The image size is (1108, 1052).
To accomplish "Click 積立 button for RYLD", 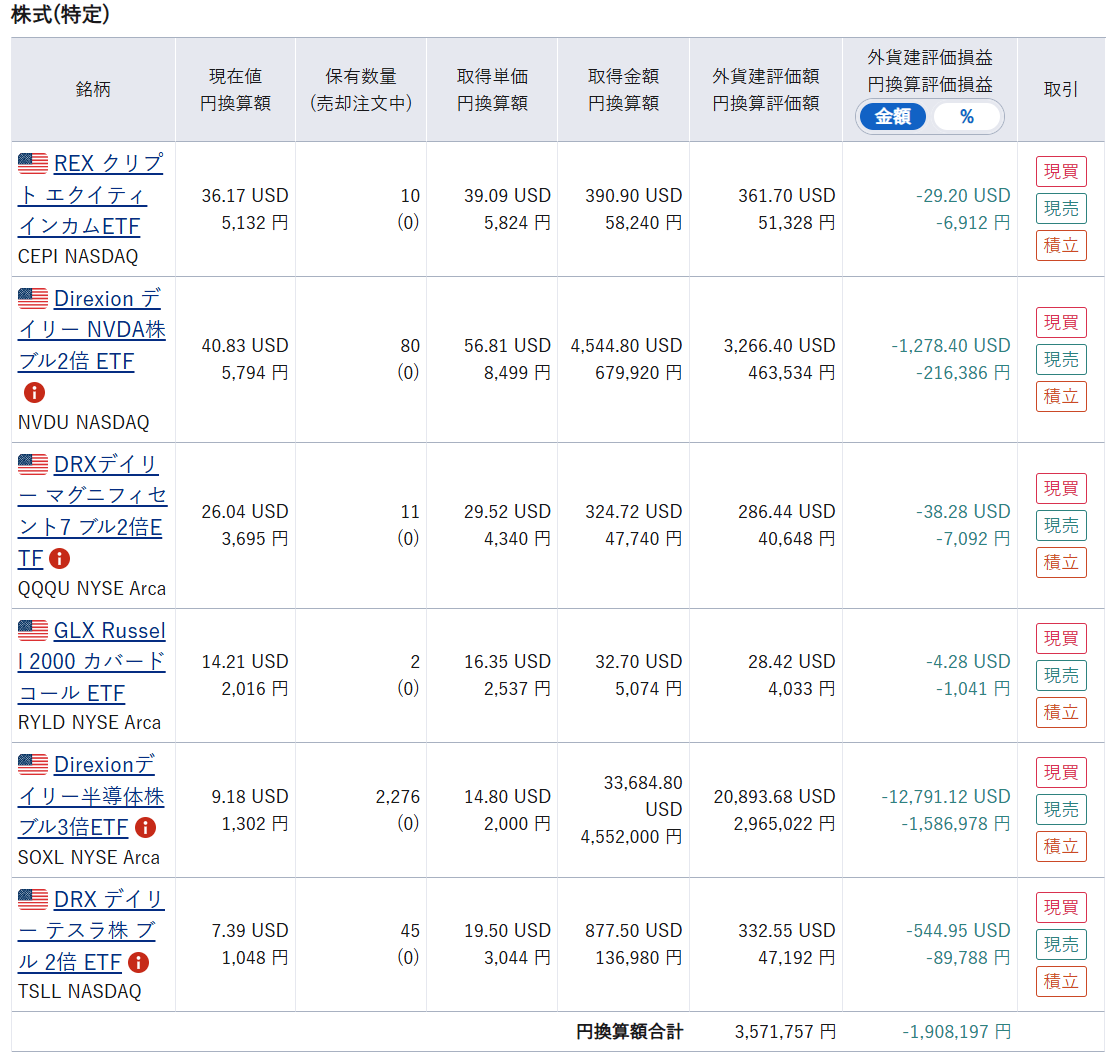I will 1061,712.
